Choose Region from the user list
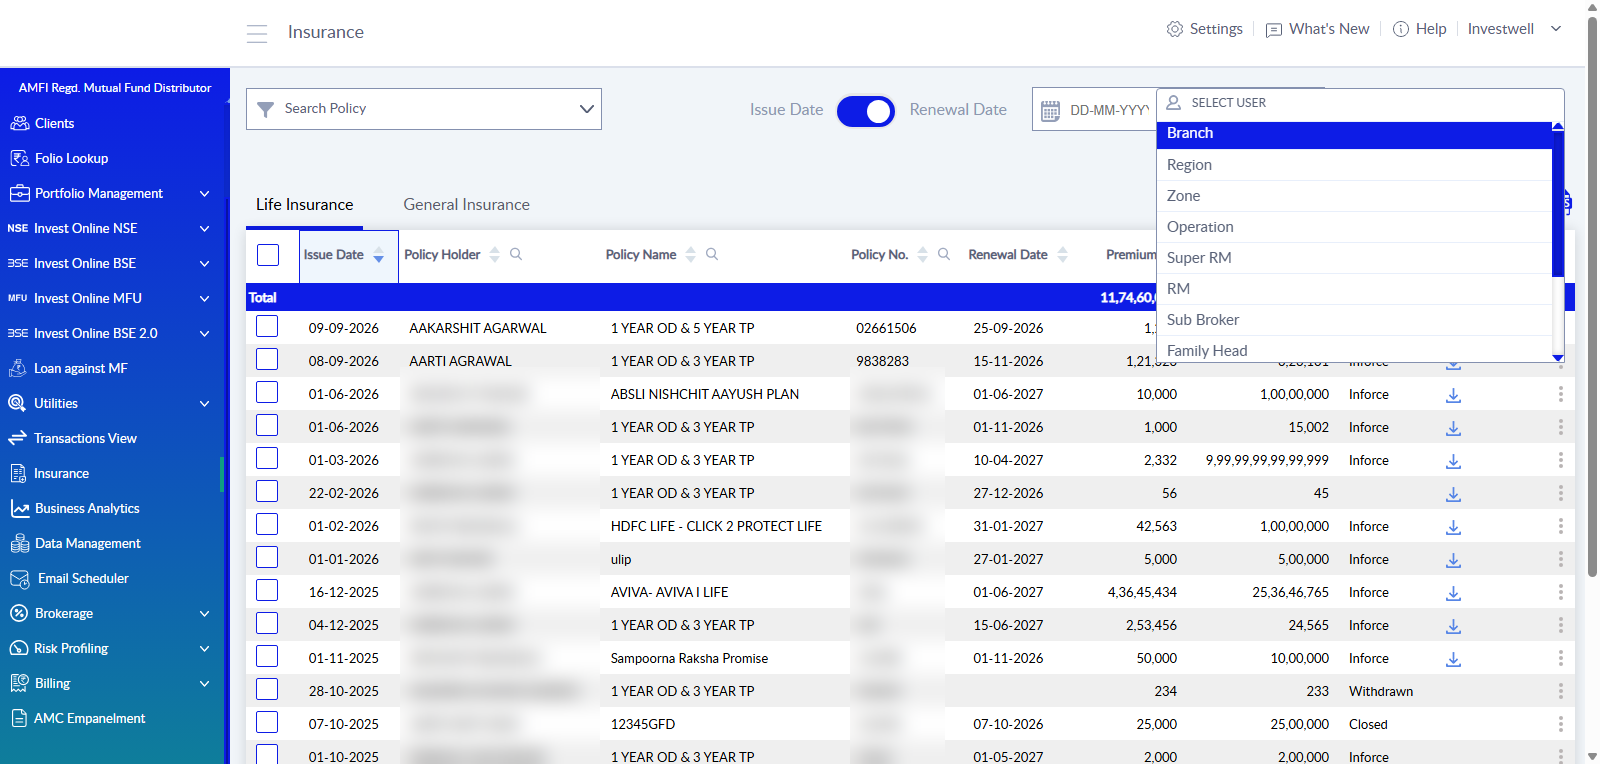Image resolution: width=1600 pixels, height=764 pixels. tap(1354, 165)
